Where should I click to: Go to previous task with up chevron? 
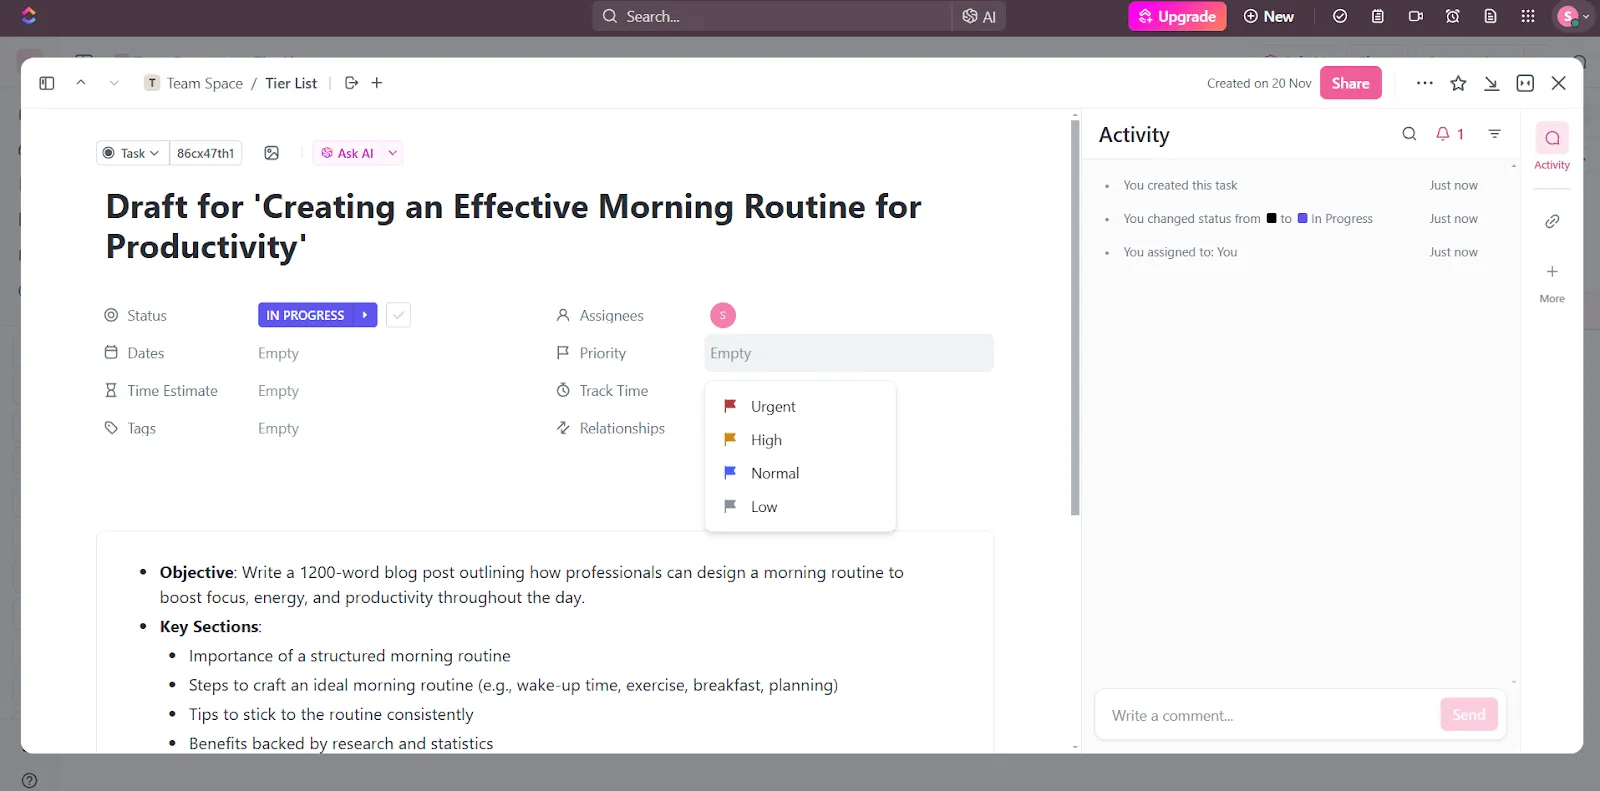pos(81,83)
